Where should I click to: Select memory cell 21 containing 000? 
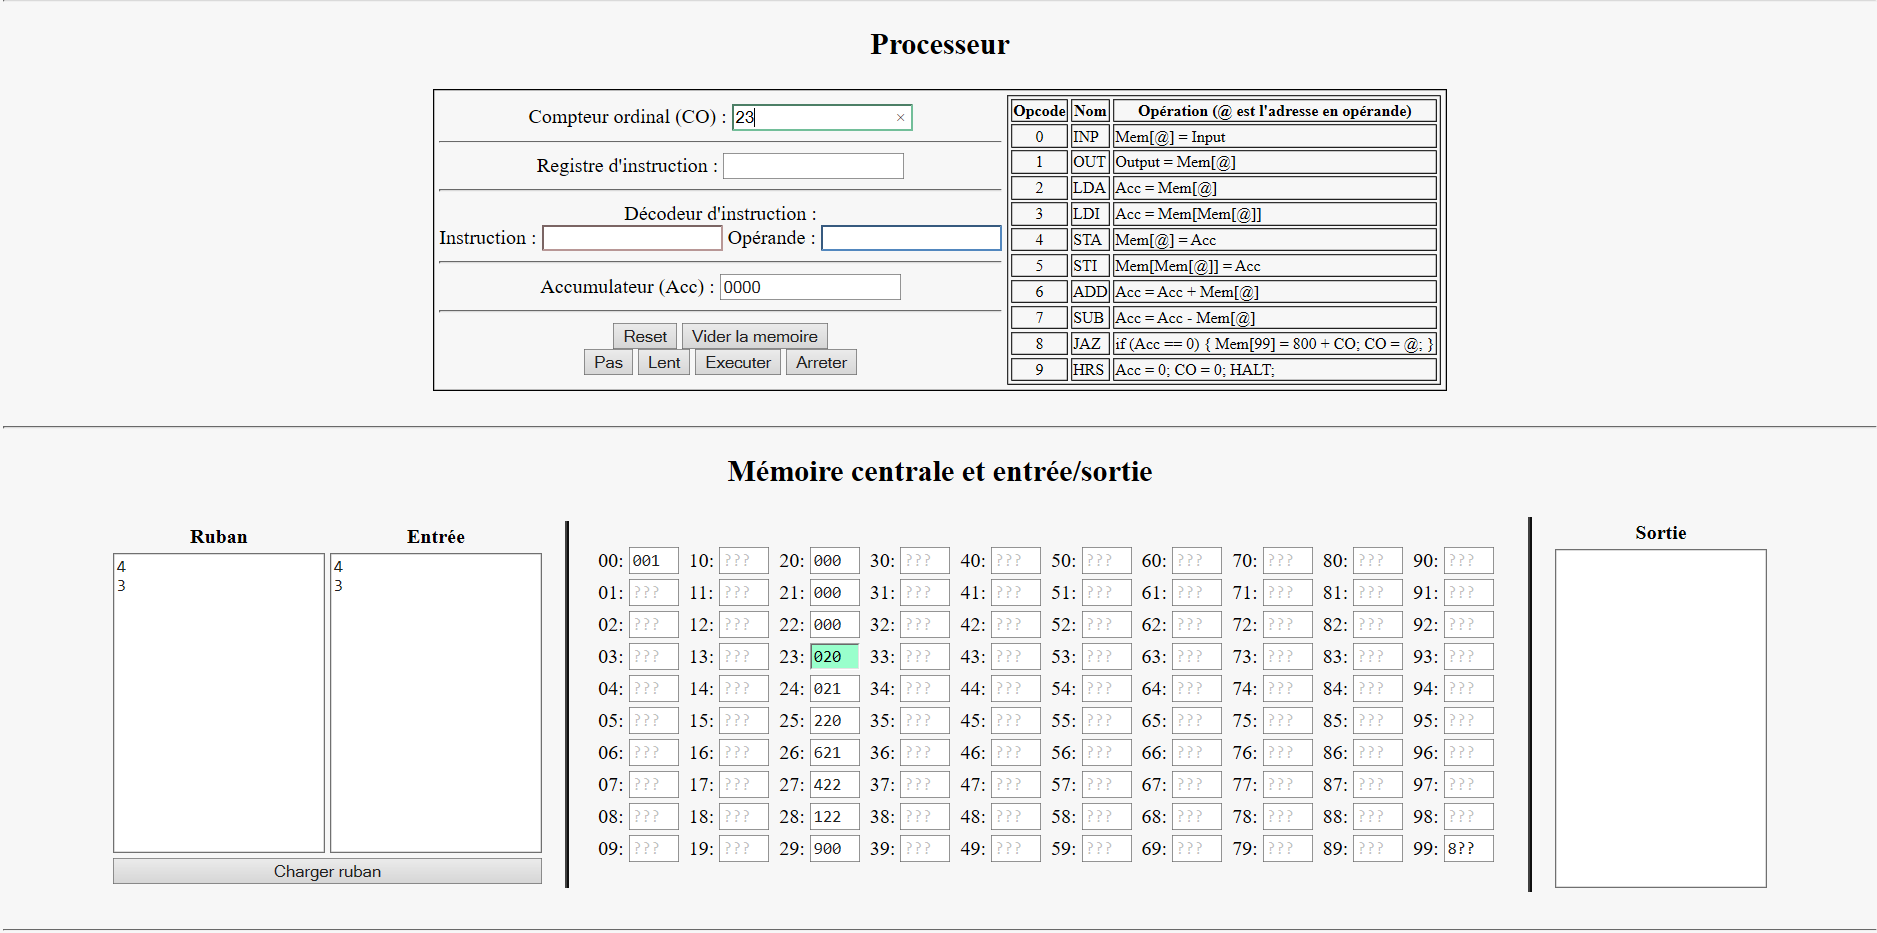pyautogui.click(x=834, y=593)
